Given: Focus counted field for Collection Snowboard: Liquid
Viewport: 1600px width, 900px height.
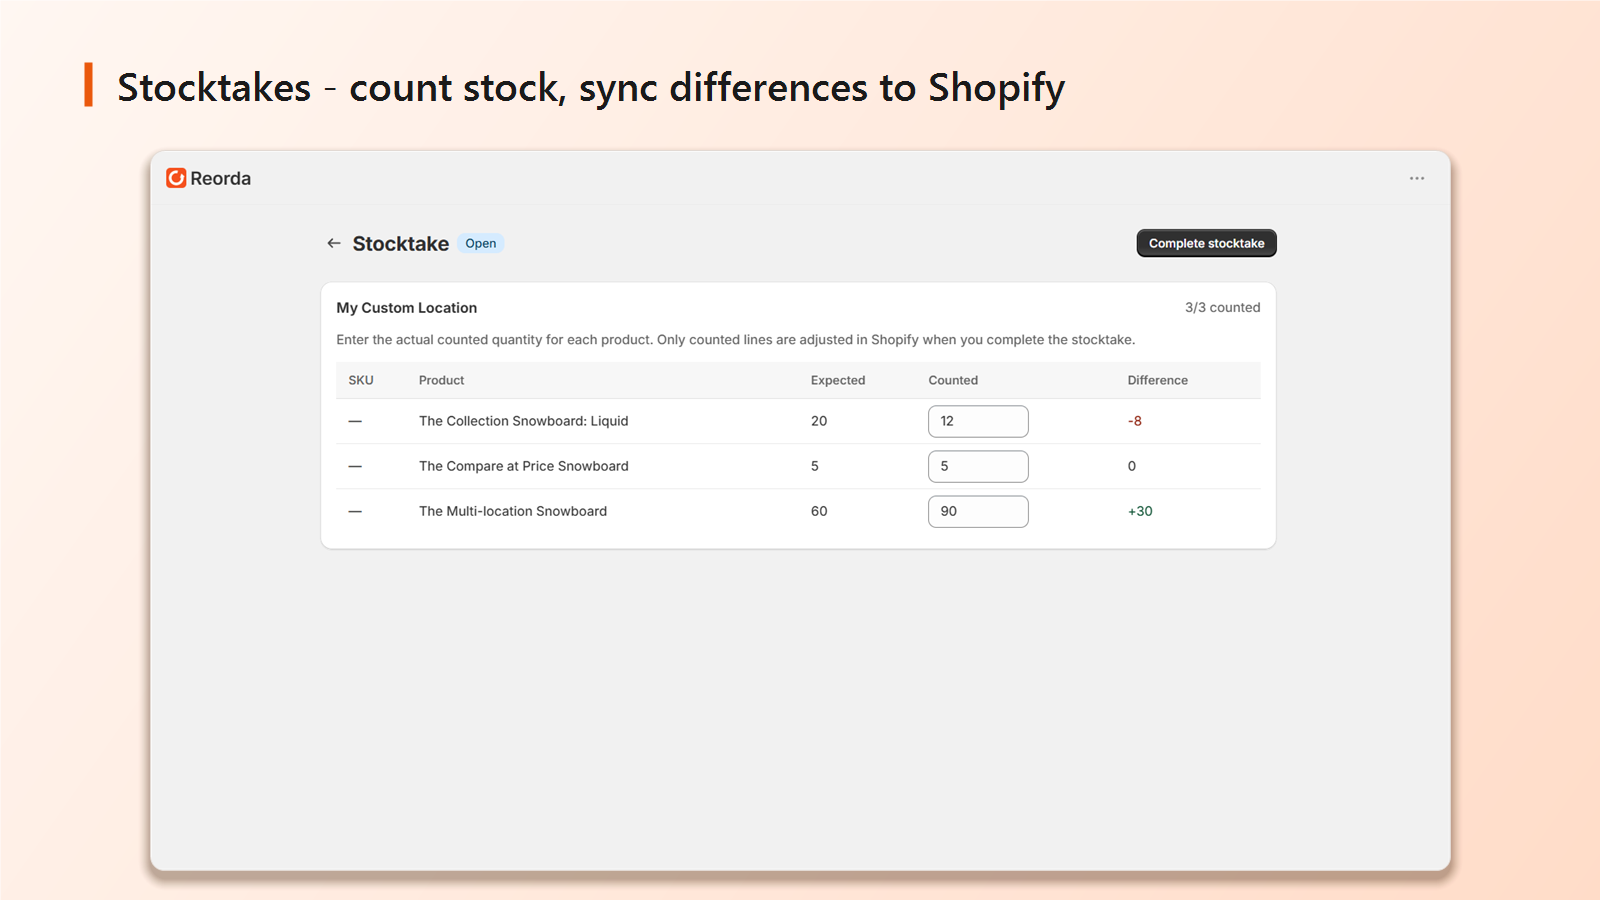Looking at the screenshot, I should 978,421.
